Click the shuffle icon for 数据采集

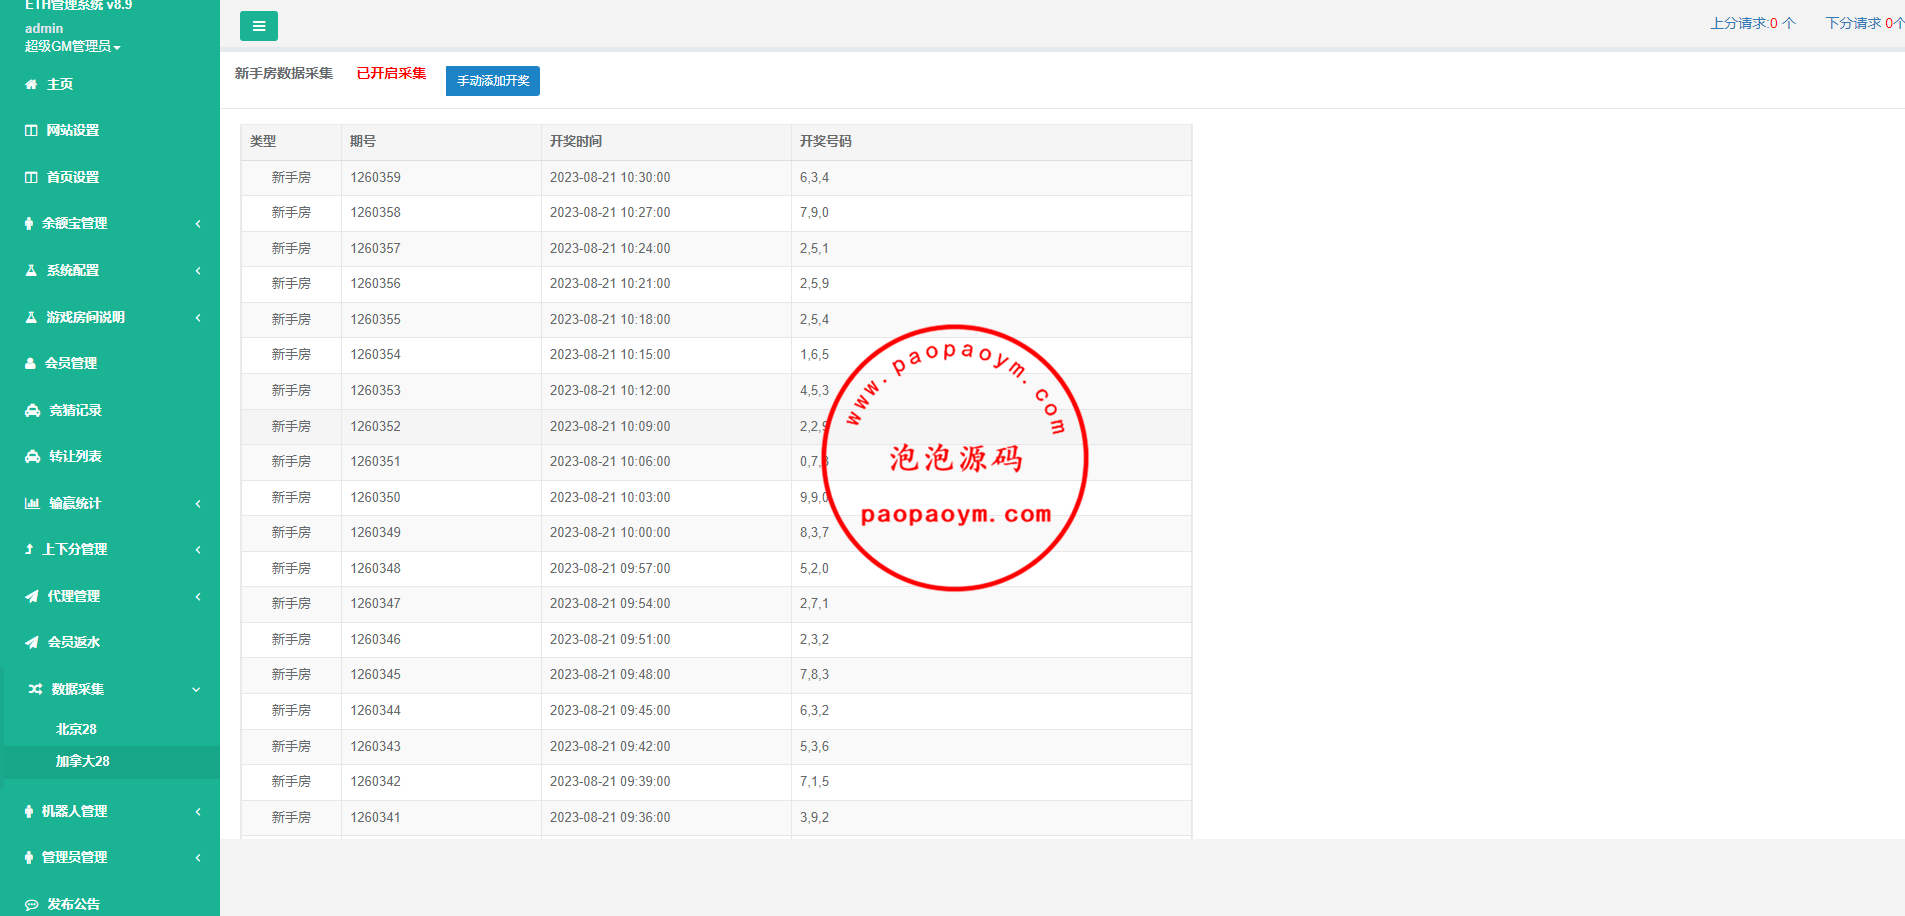pos(35,690)
